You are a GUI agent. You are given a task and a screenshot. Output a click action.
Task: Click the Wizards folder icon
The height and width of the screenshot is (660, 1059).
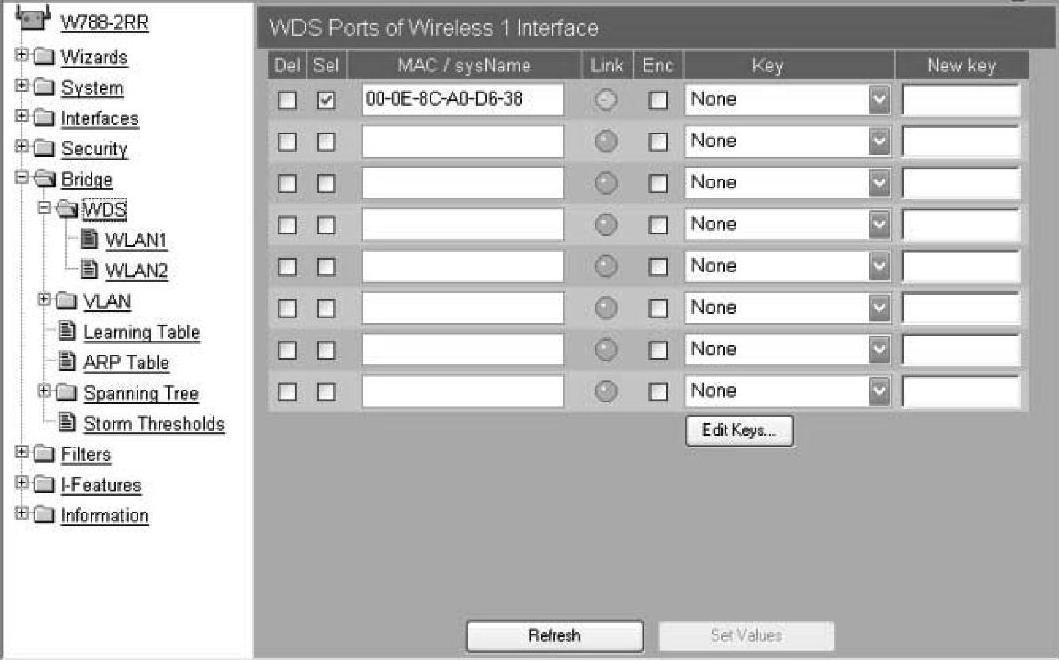click(46, 58)
